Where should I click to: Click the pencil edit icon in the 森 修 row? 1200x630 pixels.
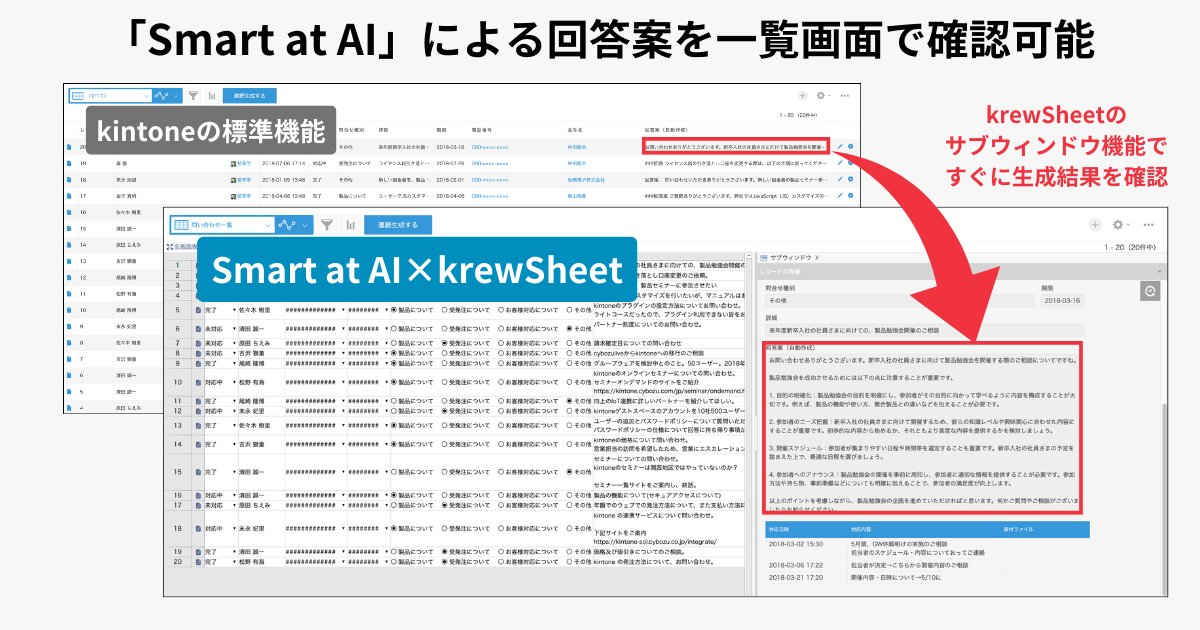point(839,162)
